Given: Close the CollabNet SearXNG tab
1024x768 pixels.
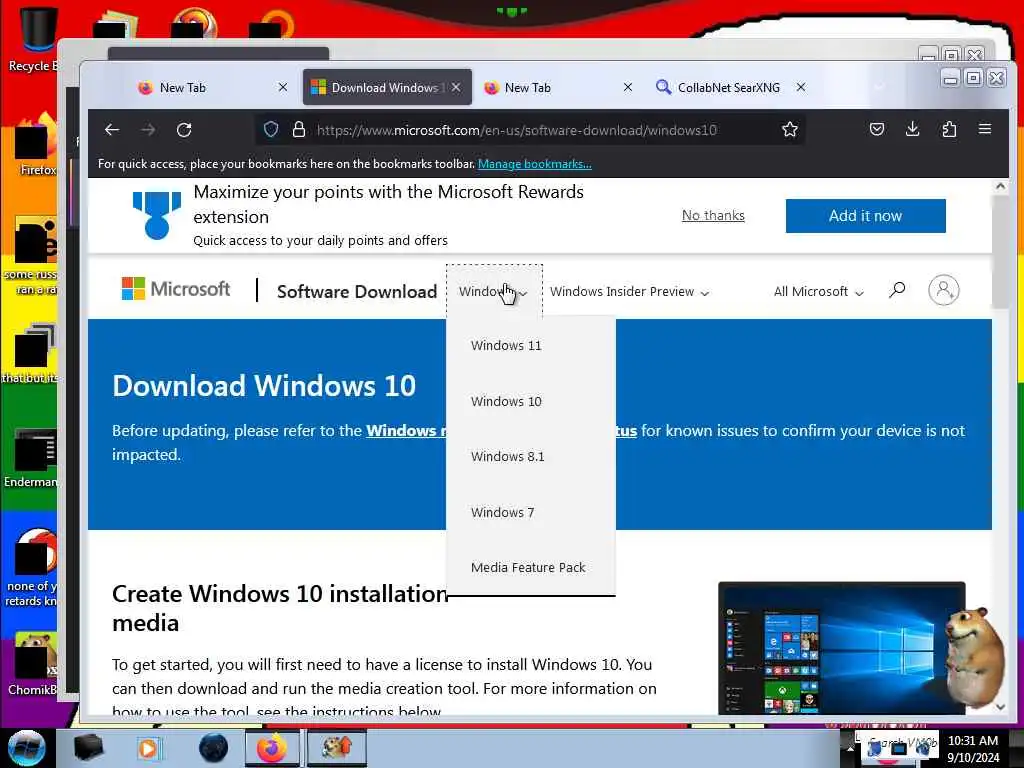Looking at the screenshot, I should (801, 87).
